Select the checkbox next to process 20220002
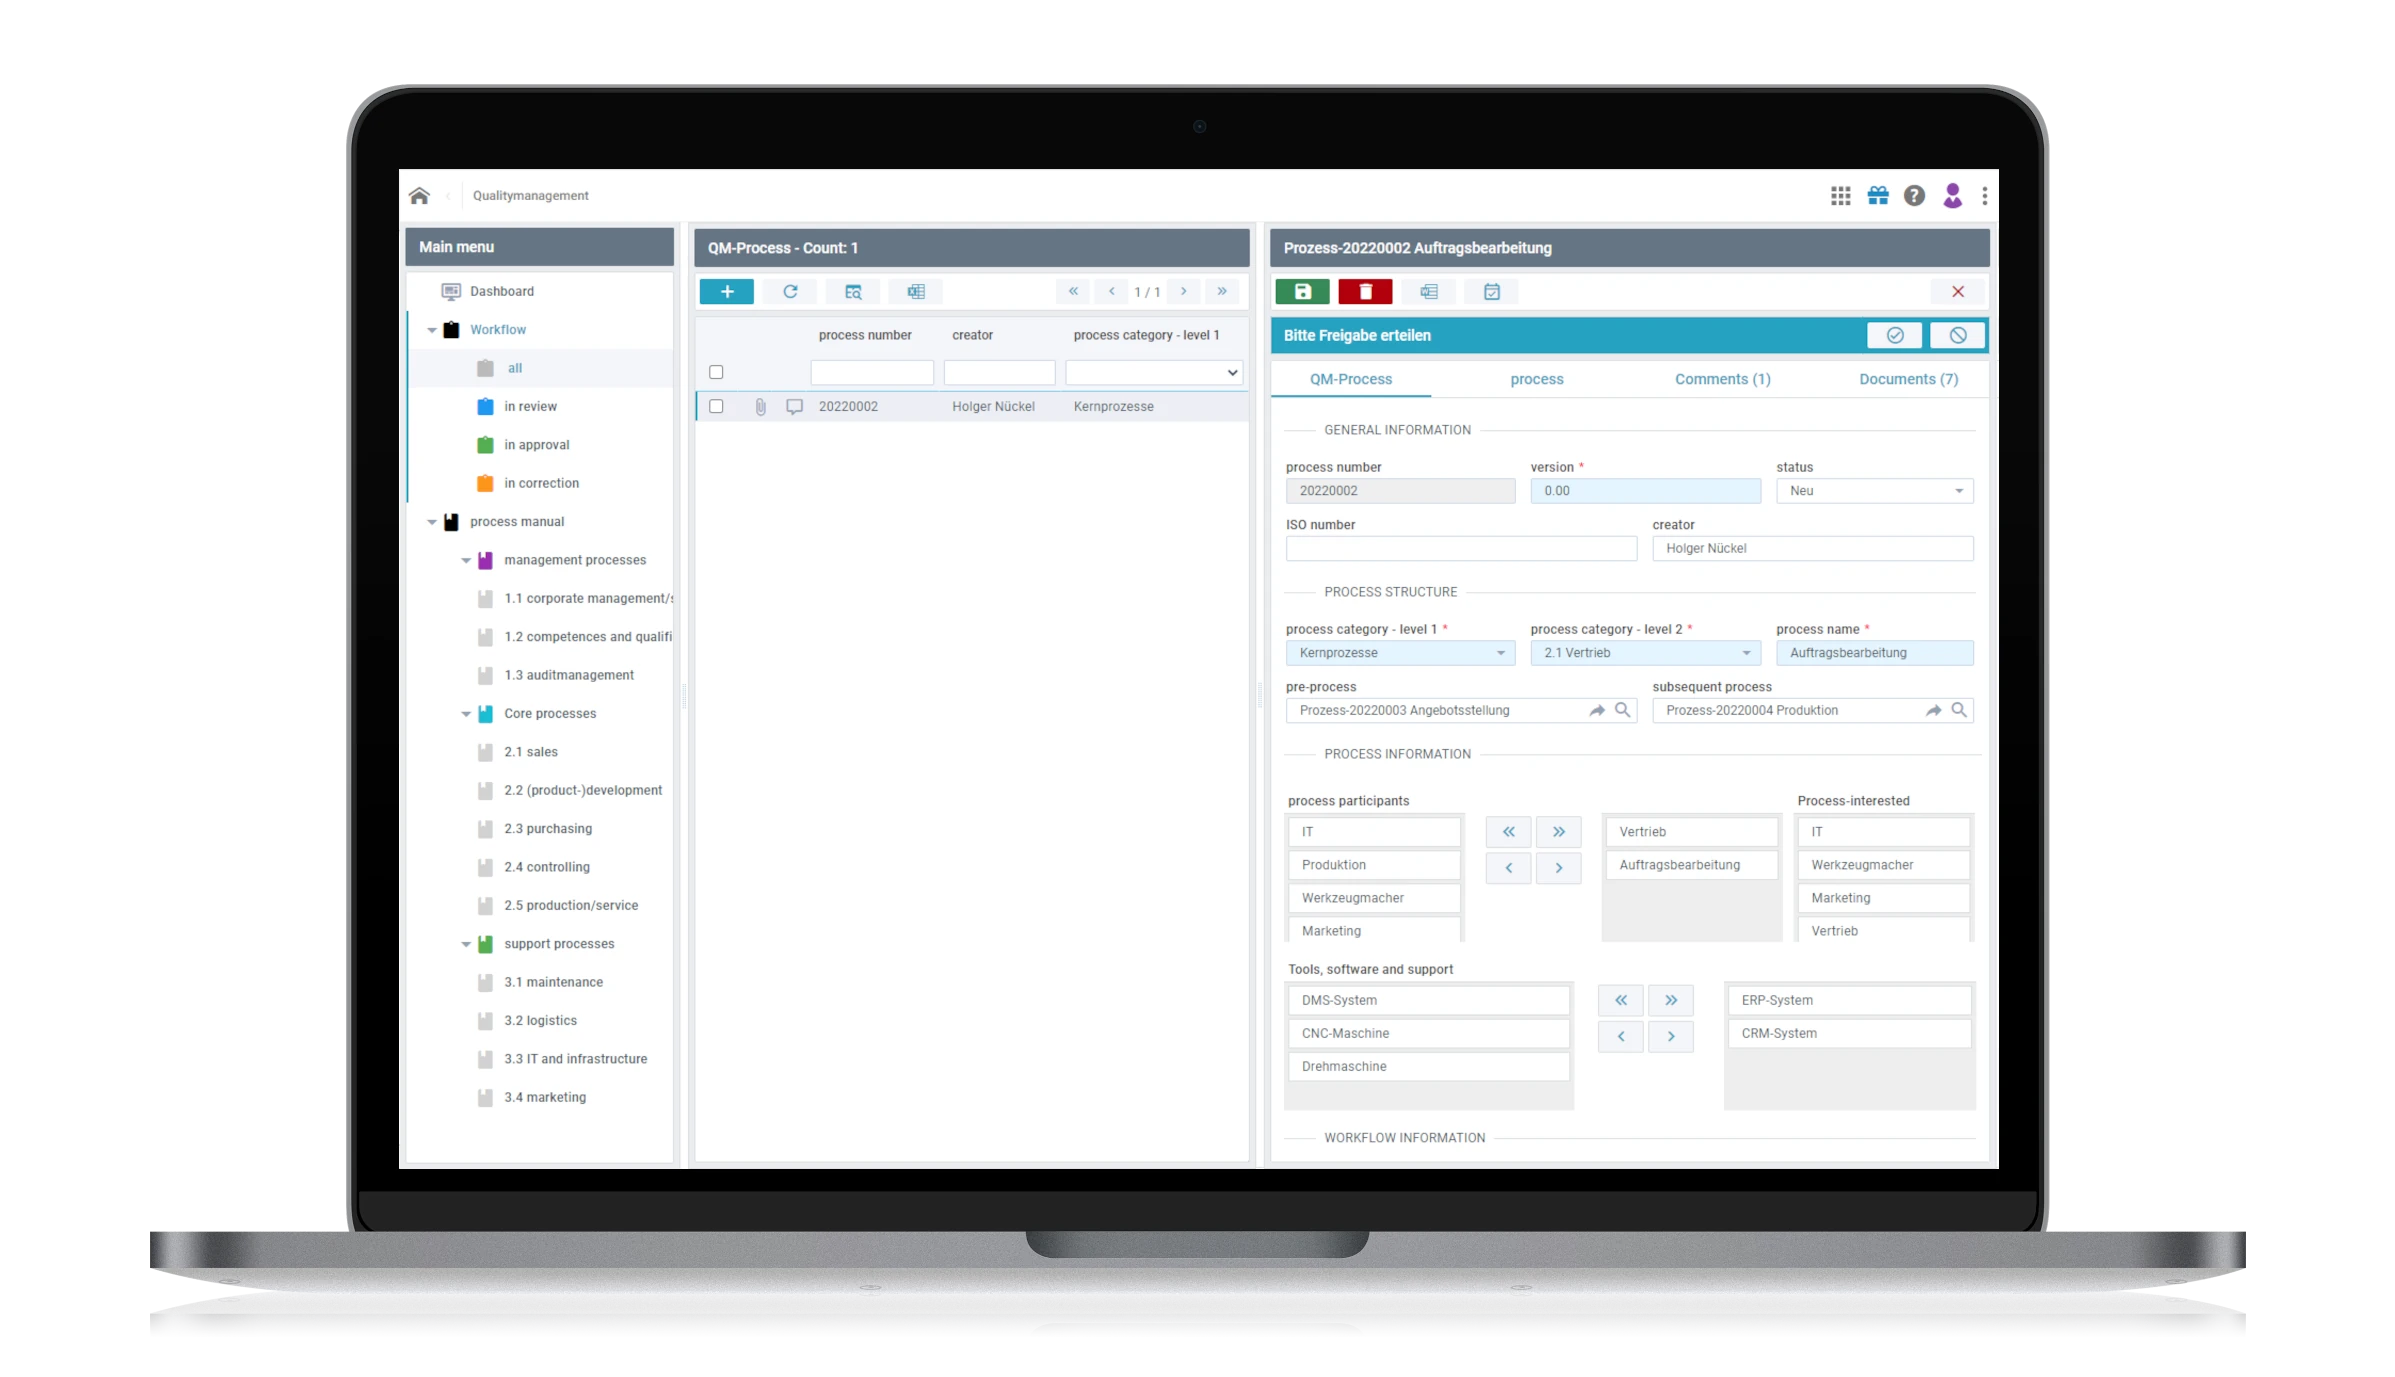 tap(717, 406)
